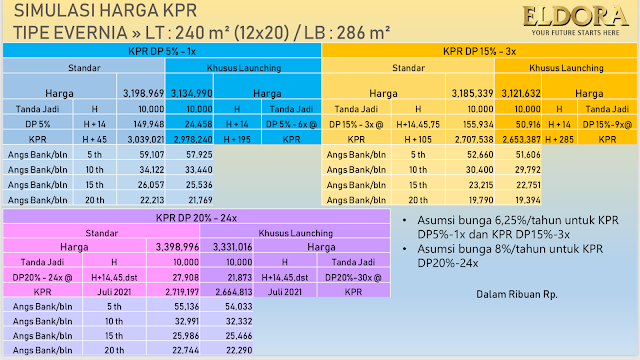Click the 'DP 5% - 6x @' label
Viewport: 640px width, 360px height.
[291, 124]
